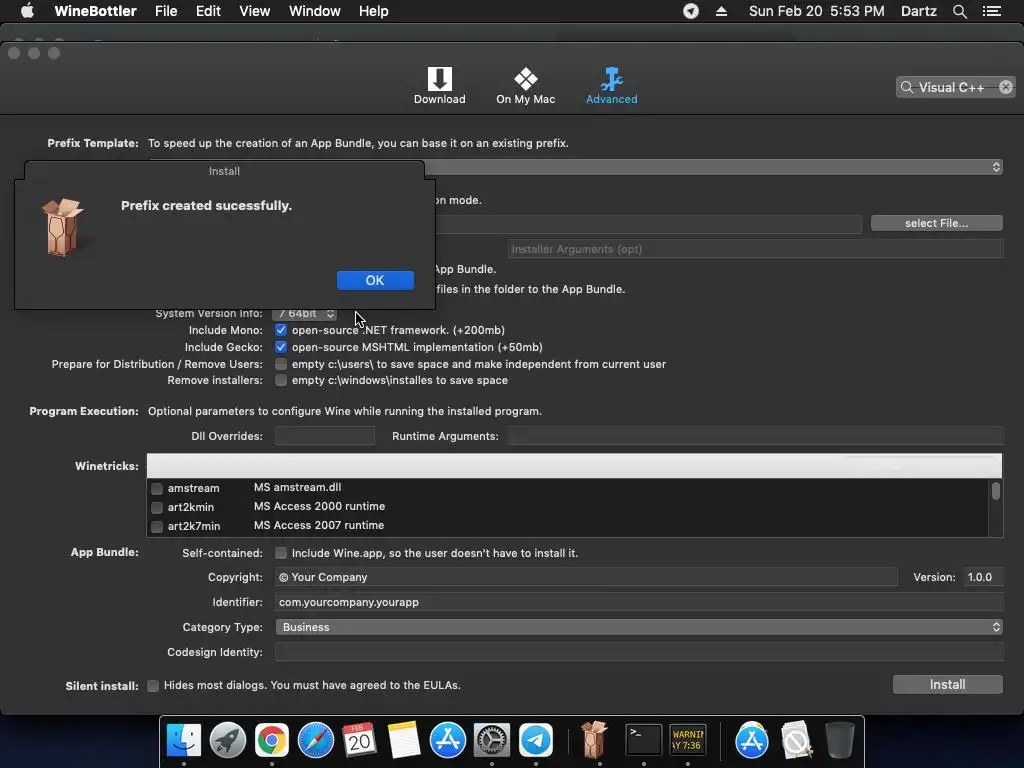Open Spotlight search in menu bar
The height and width of the screenshot is (768, 1024).
959,11
